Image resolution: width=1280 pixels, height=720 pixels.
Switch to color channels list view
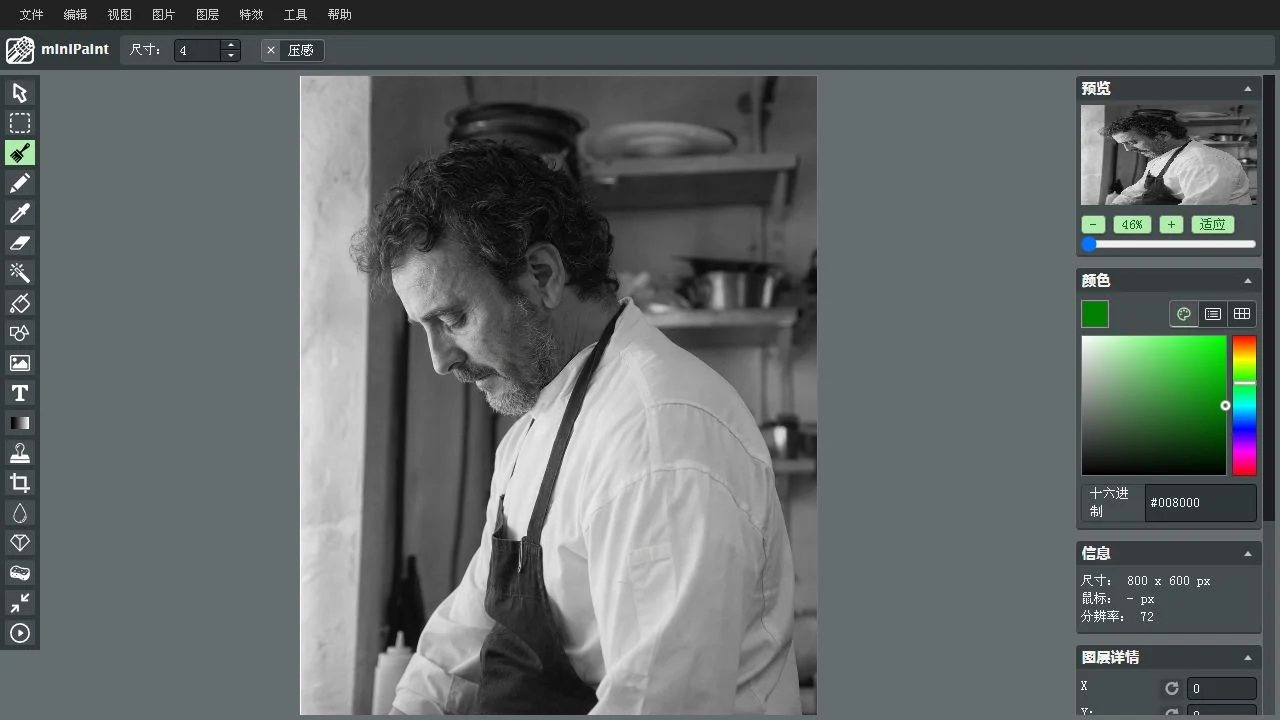click(x=1213, y=314)
